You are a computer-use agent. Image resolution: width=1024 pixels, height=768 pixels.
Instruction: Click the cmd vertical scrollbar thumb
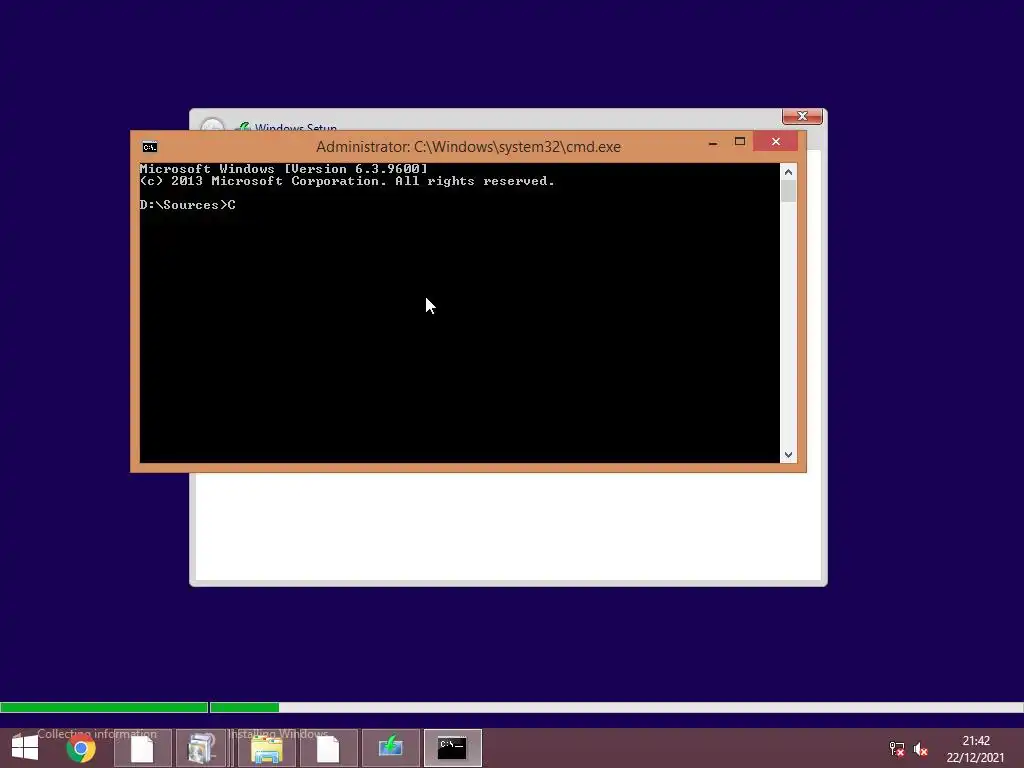788,191
